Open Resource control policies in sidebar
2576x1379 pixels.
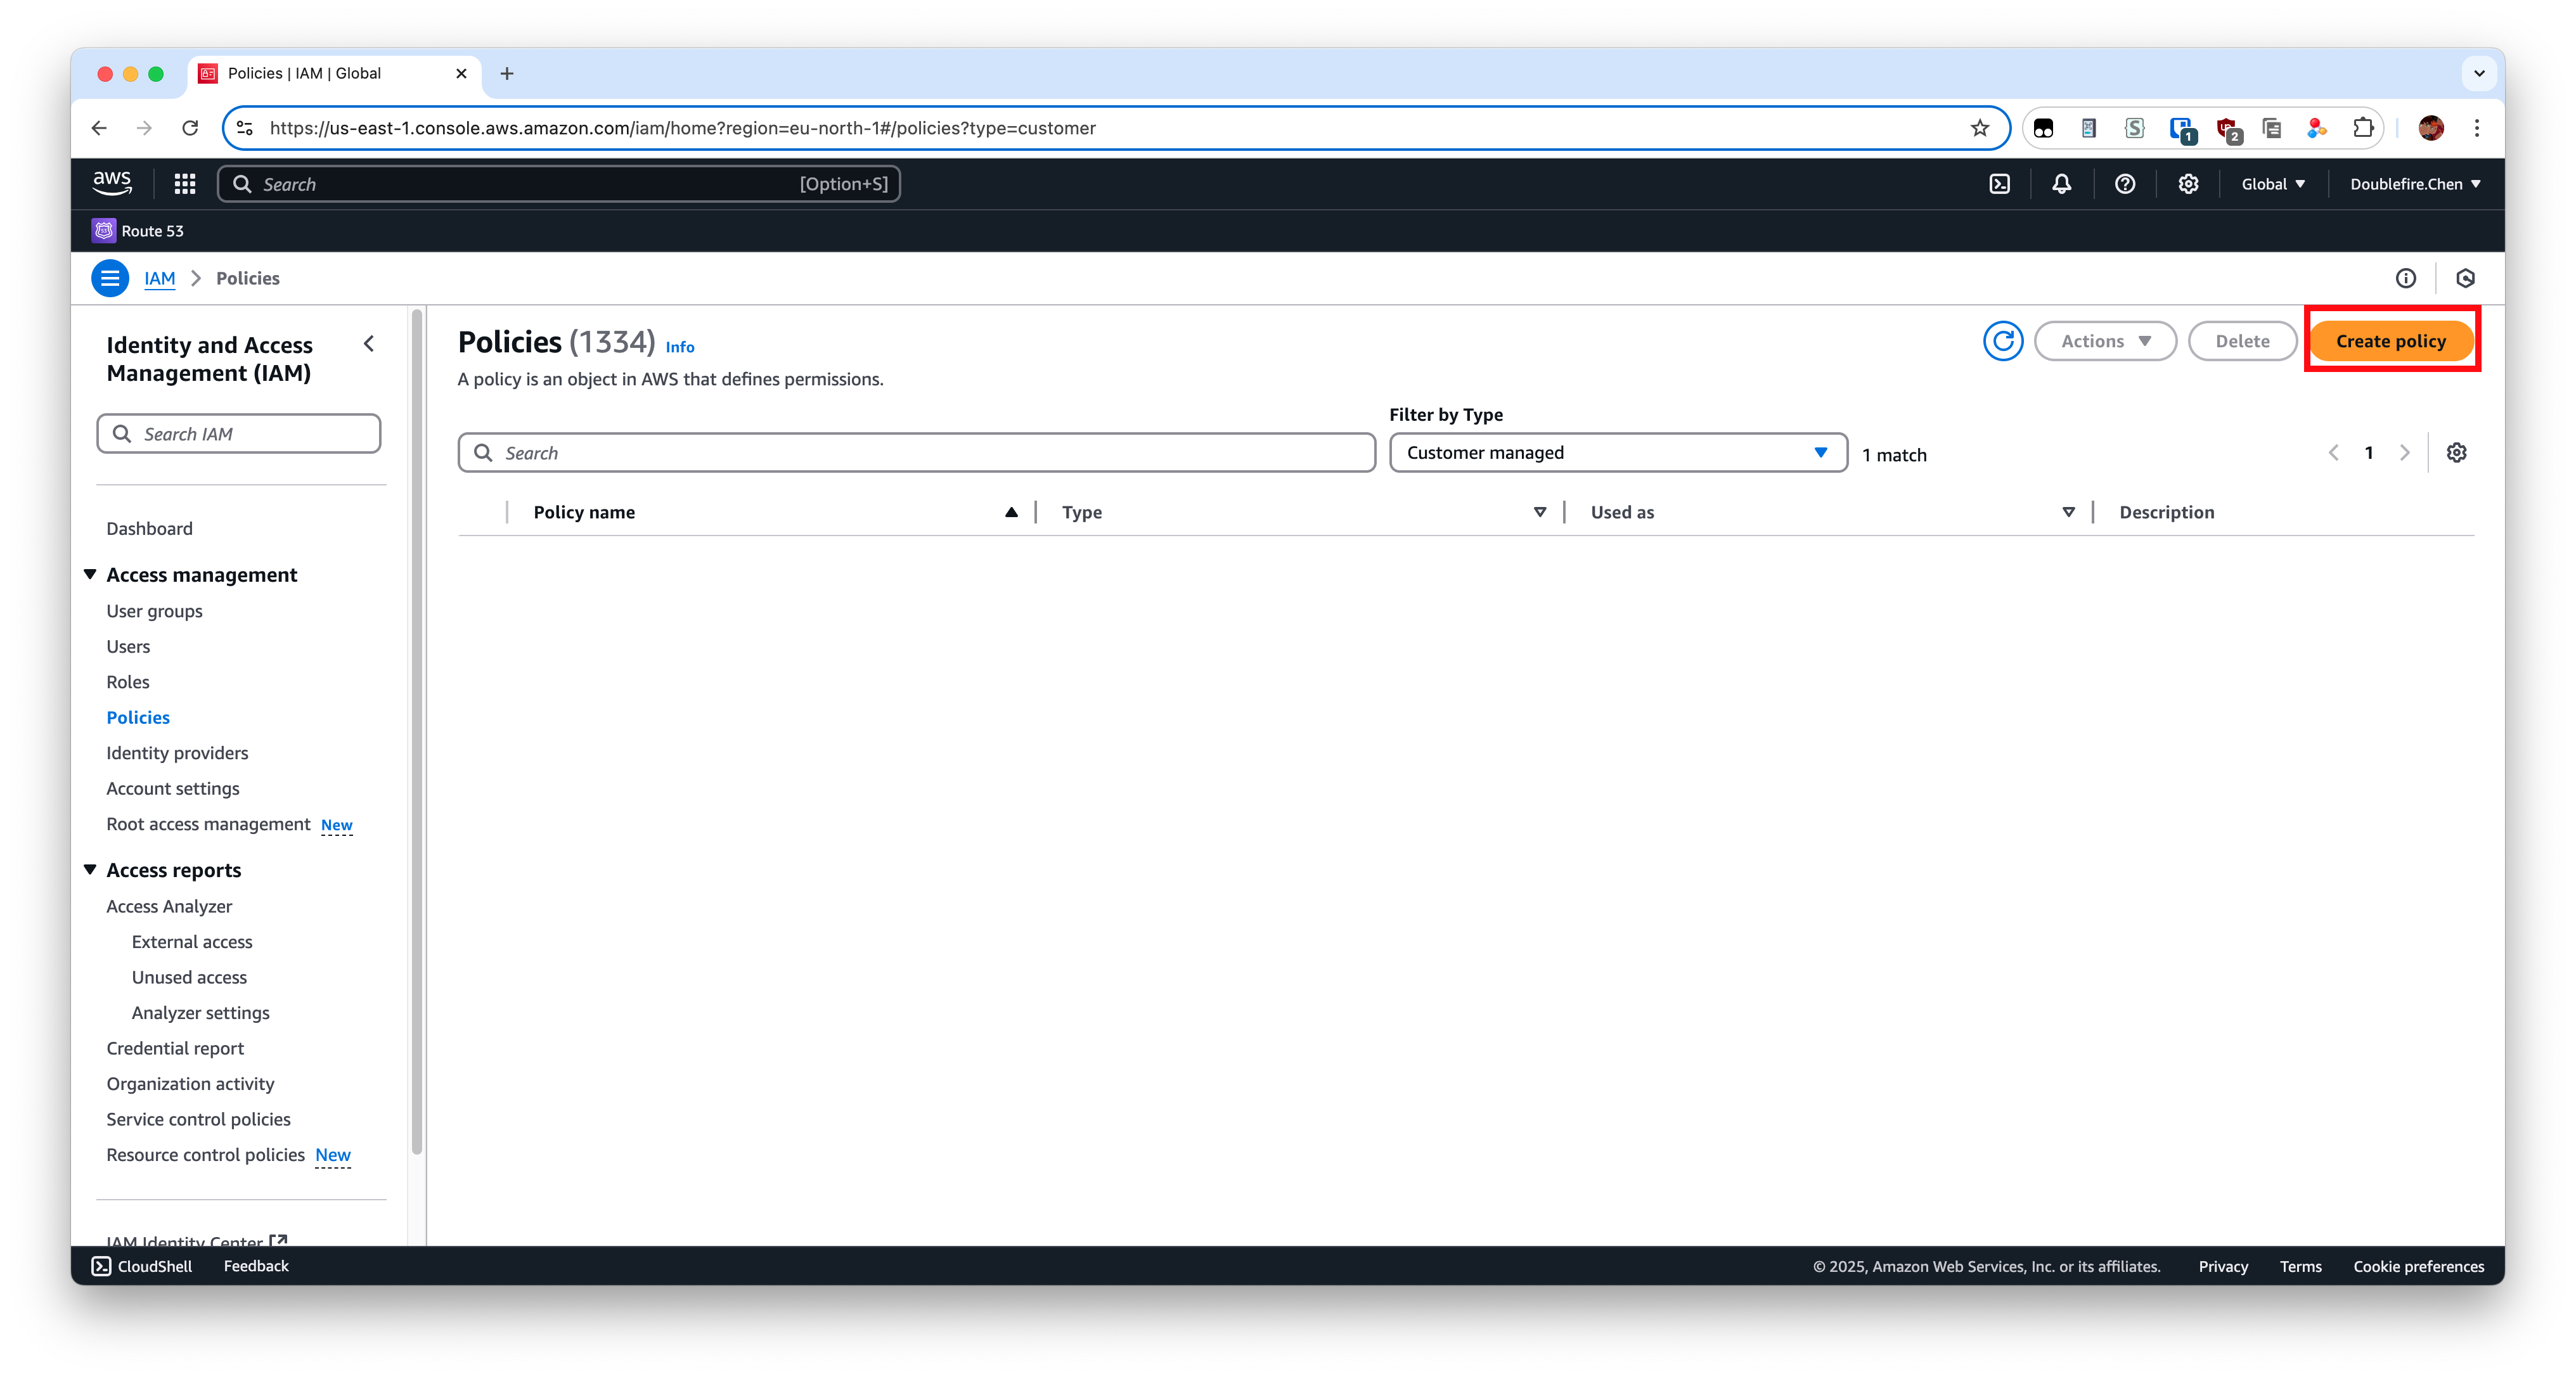pos(205,1155)
